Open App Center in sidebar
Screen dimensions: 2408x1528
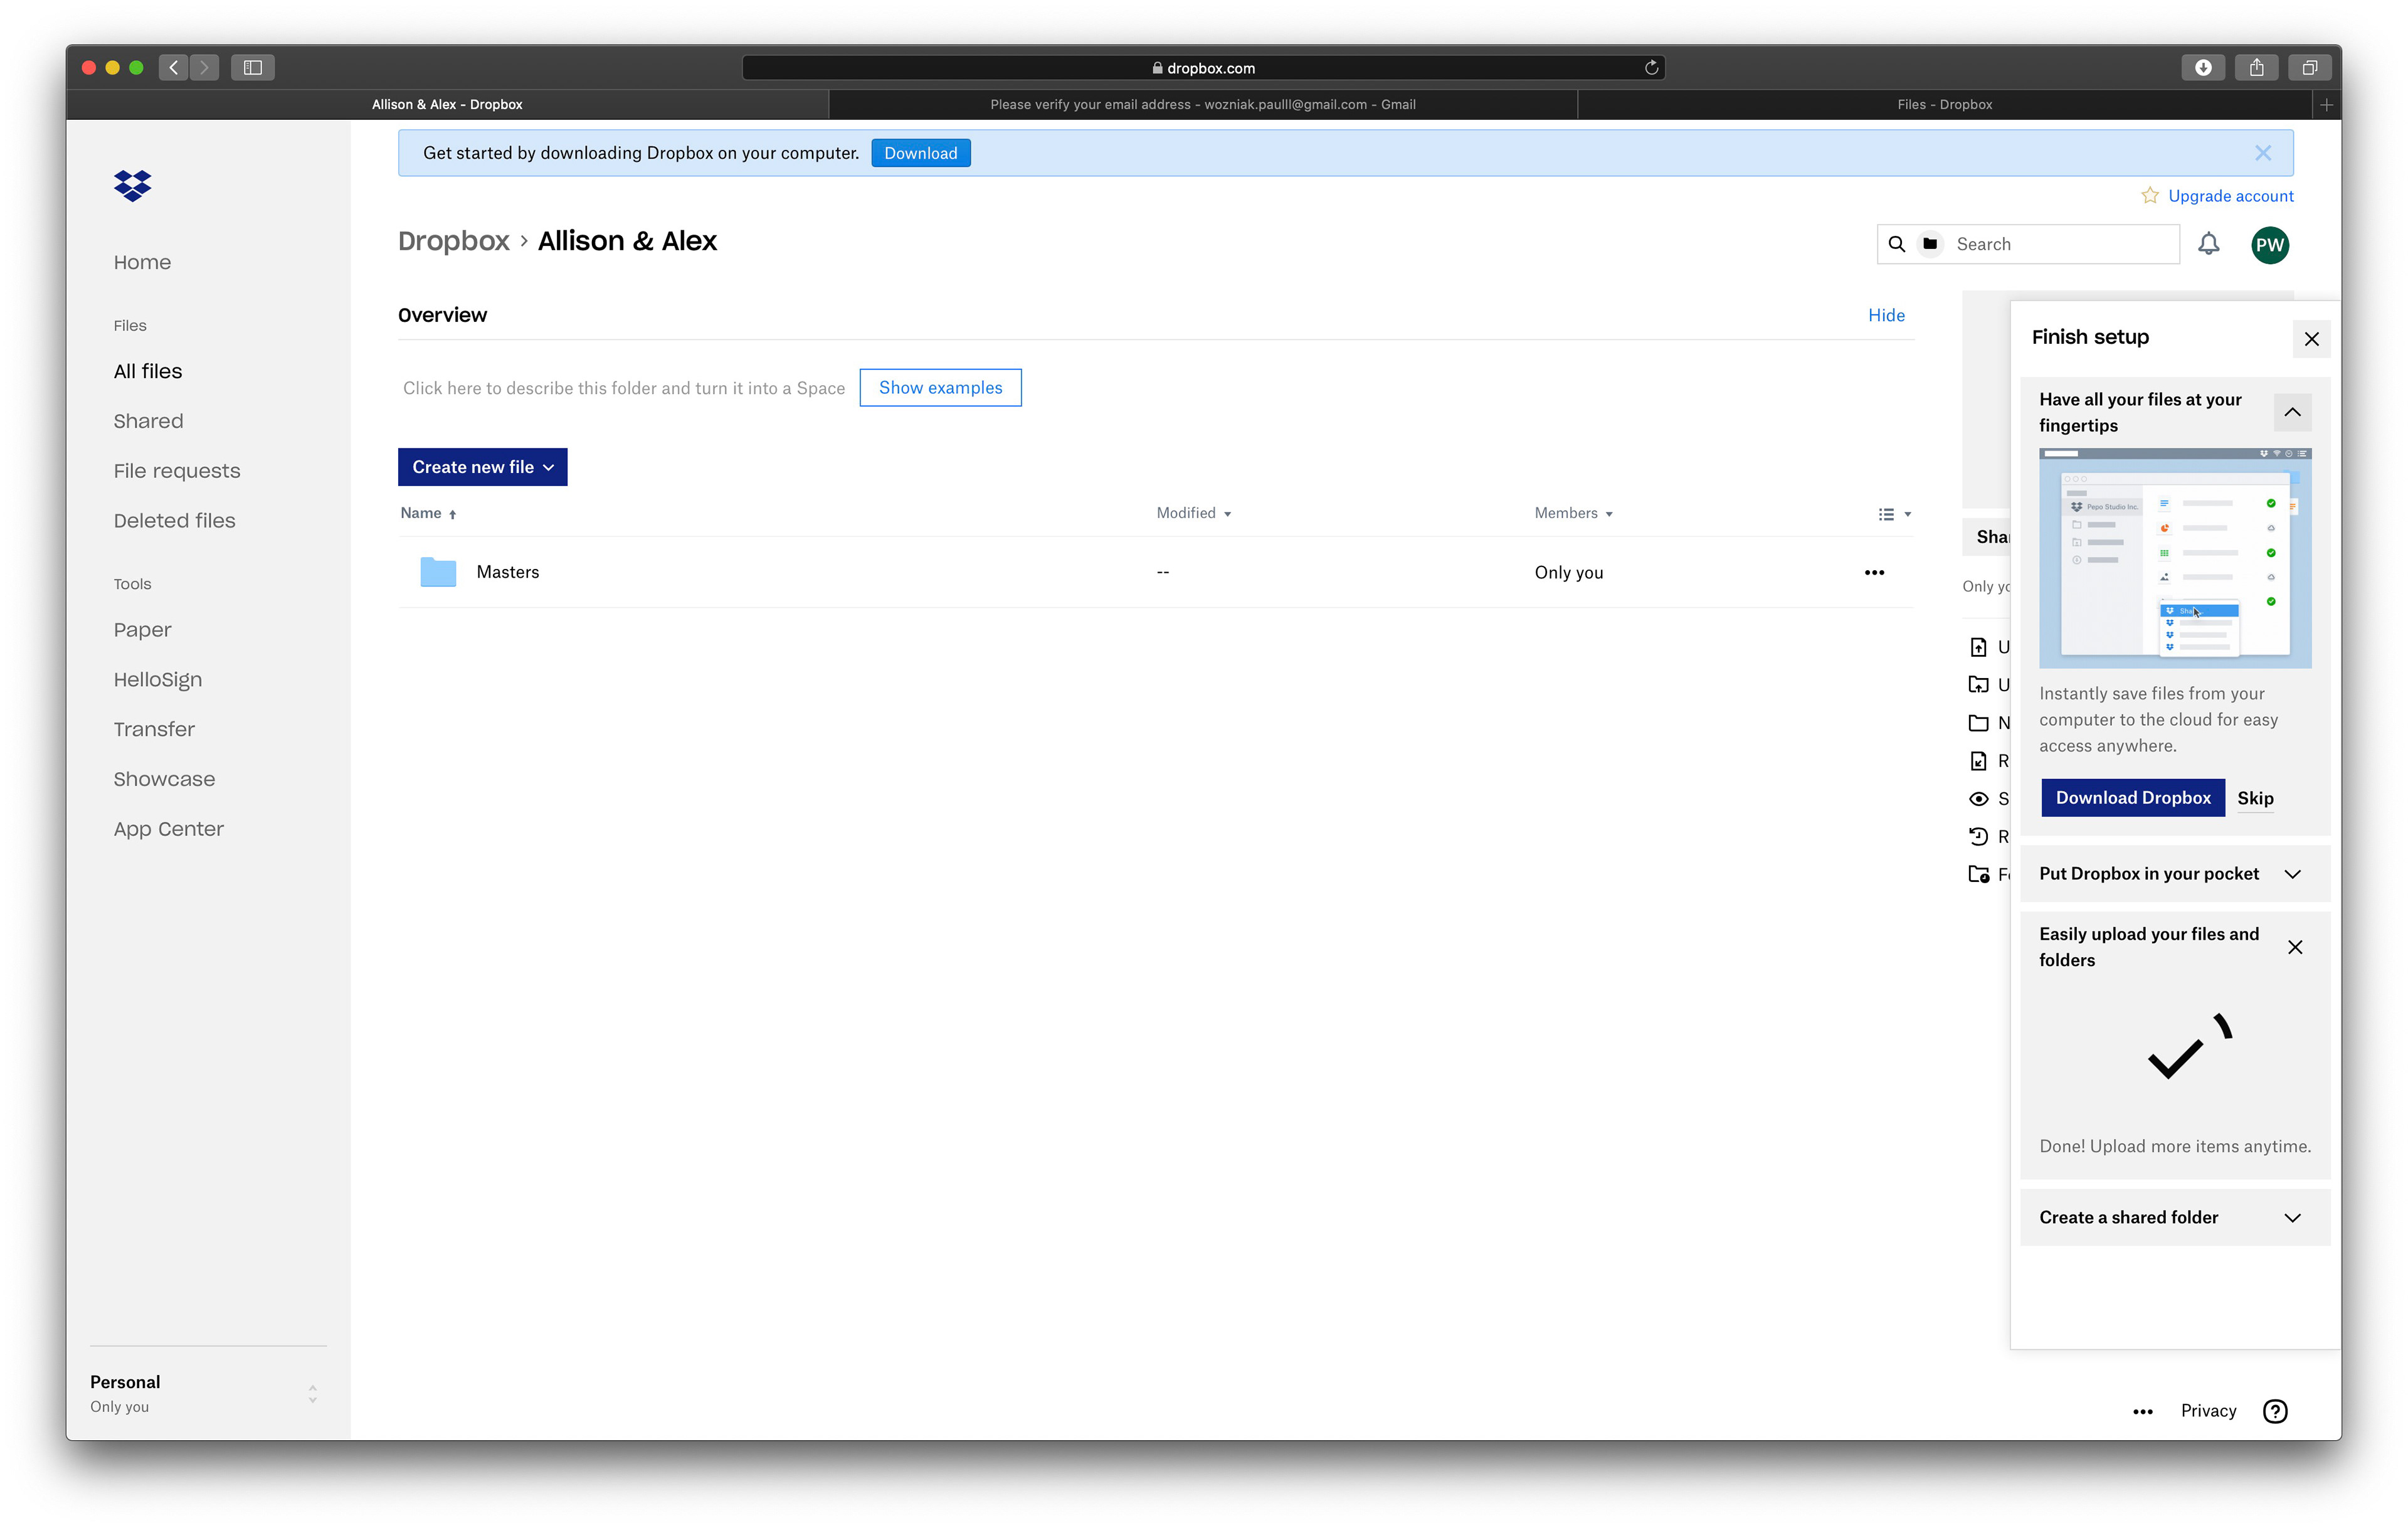pyautogui.click(x=168, y=829)
